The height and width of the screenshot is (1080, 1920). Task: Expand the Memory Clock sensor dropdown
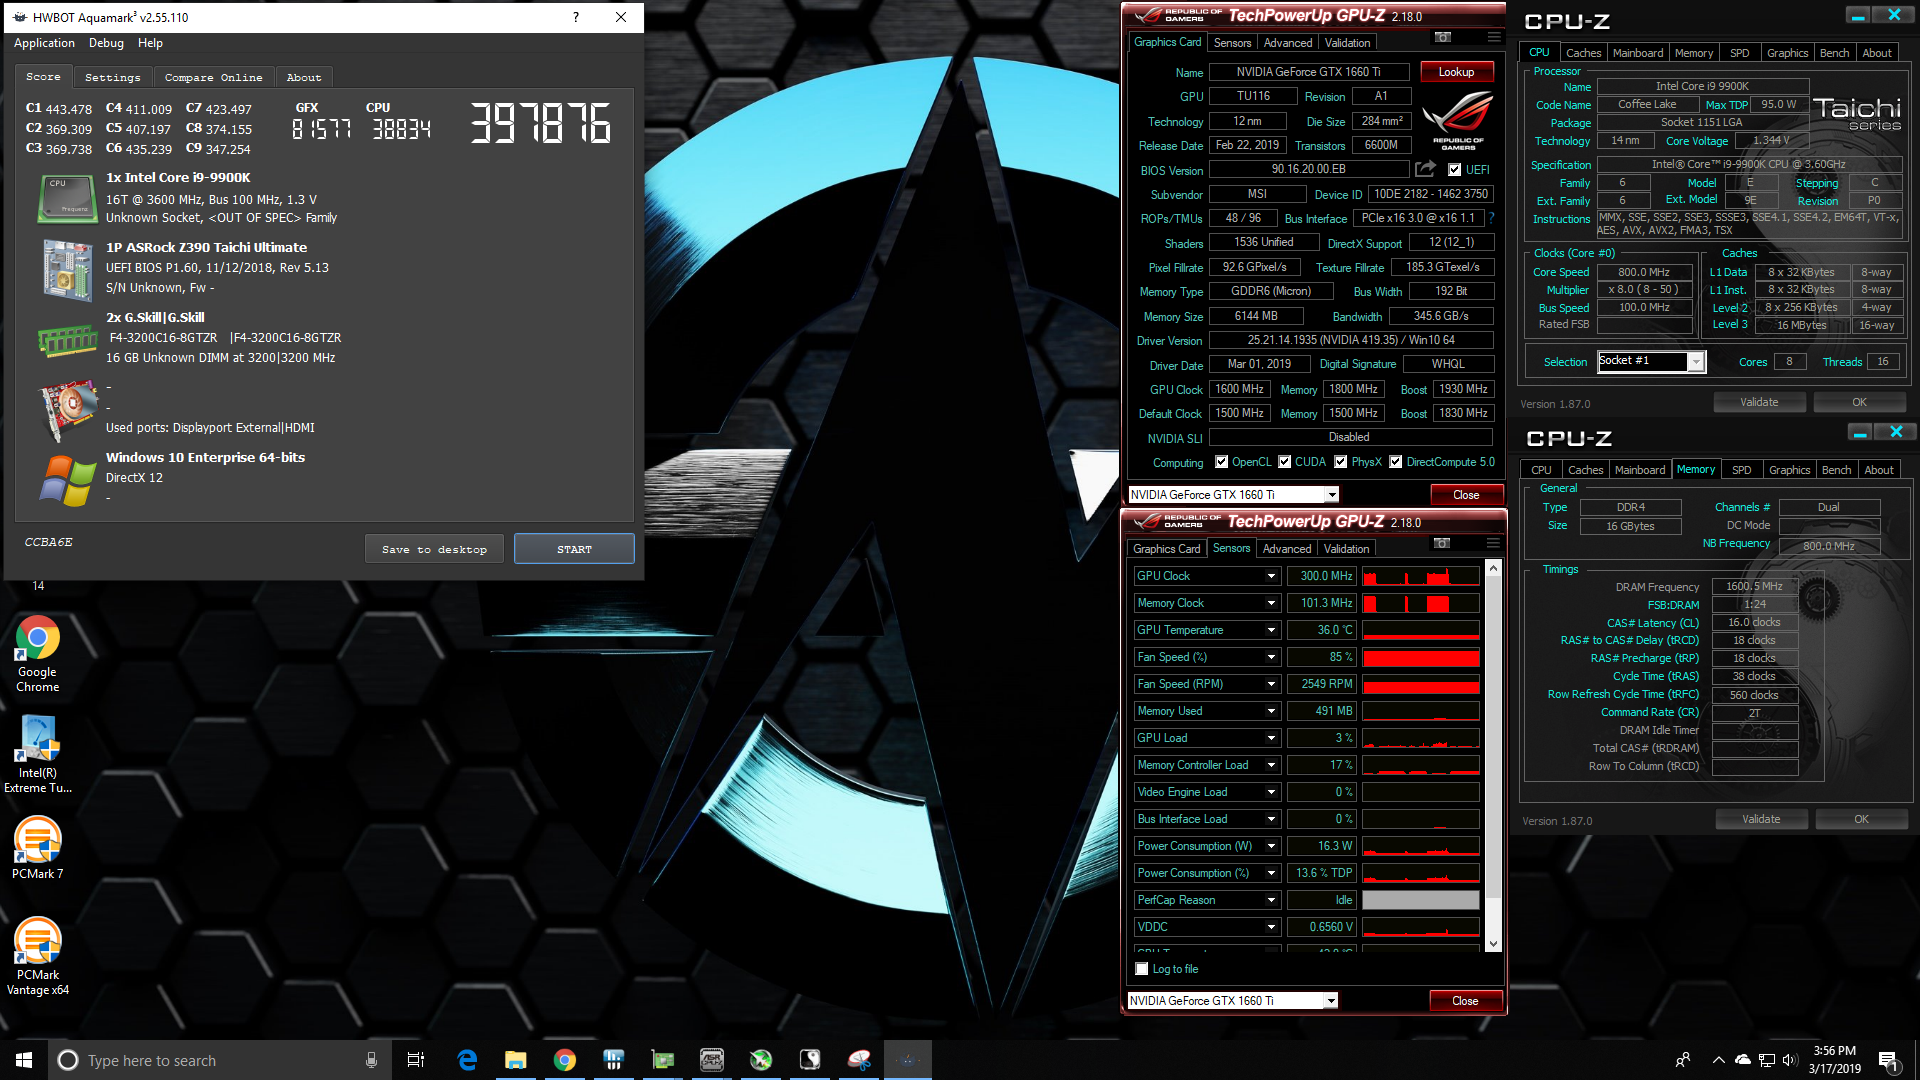point(1271,603)
